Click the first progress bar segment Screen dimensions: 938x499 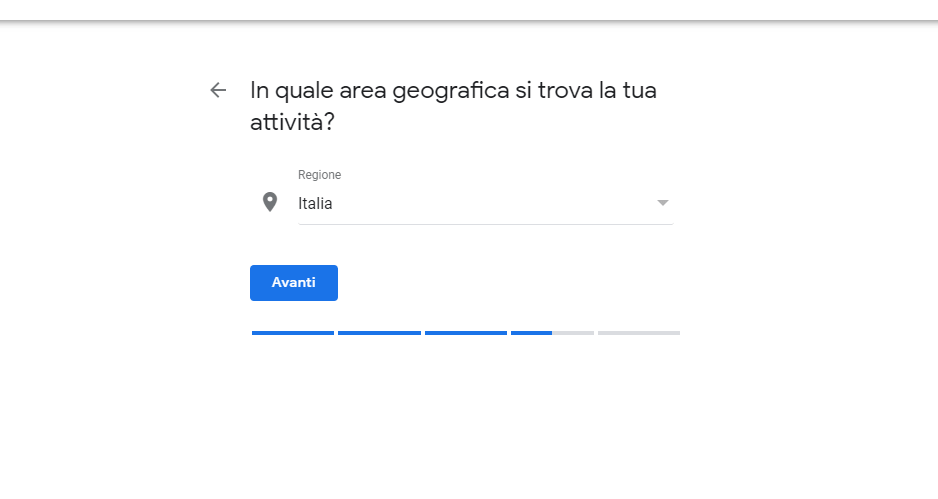coord(293,333)
